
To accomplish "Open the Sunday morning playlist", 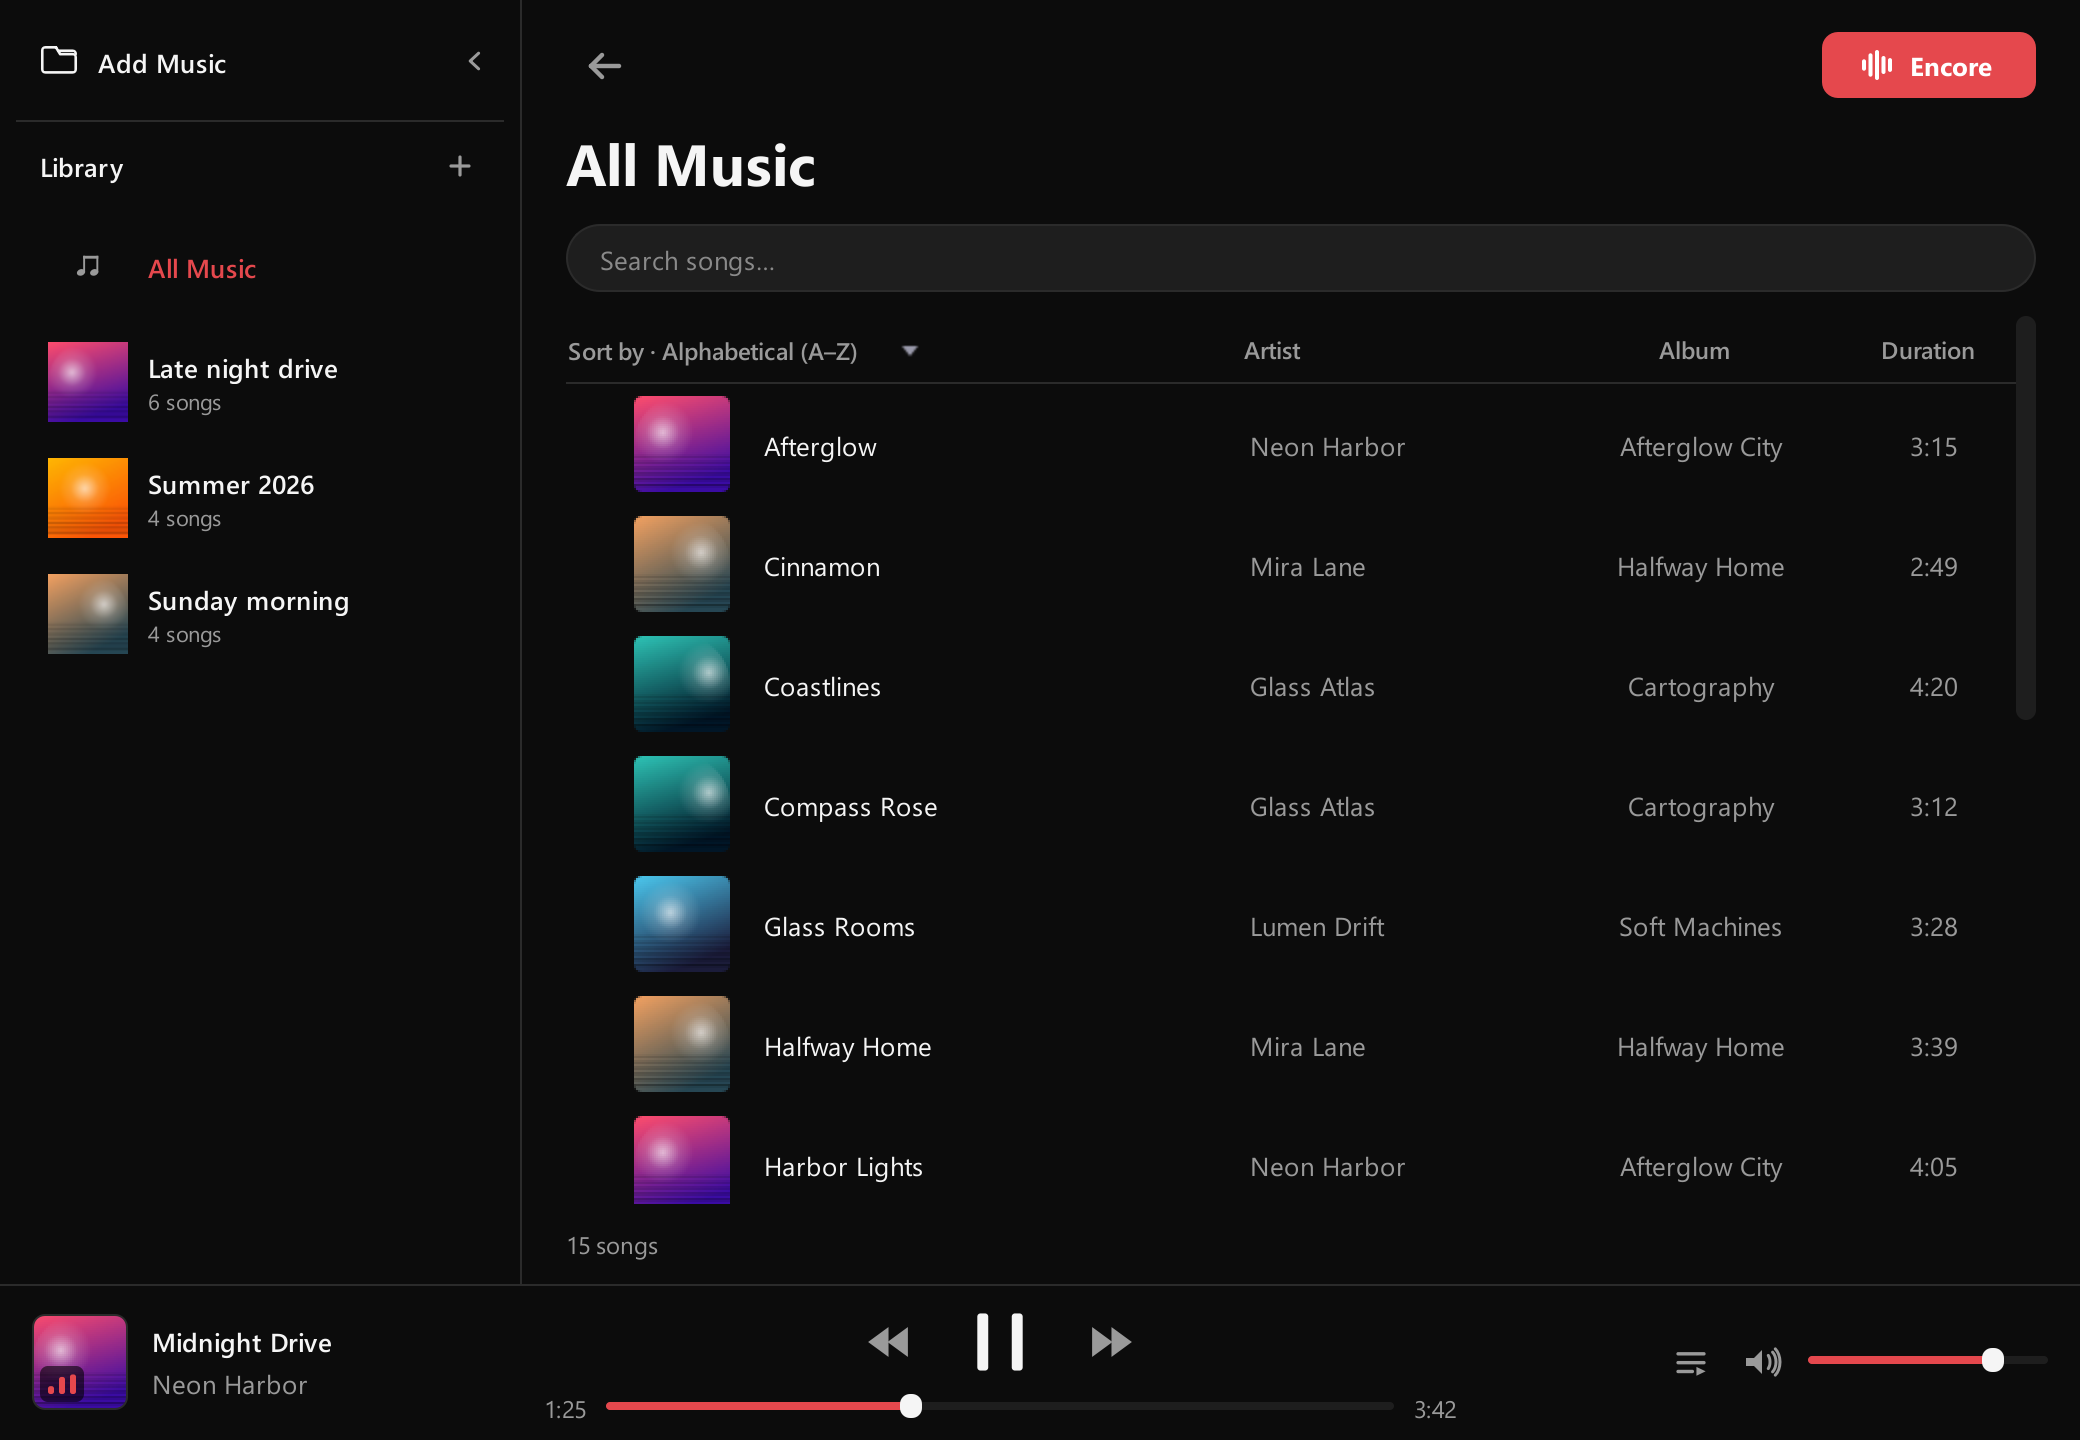I will tap(260, 614).
